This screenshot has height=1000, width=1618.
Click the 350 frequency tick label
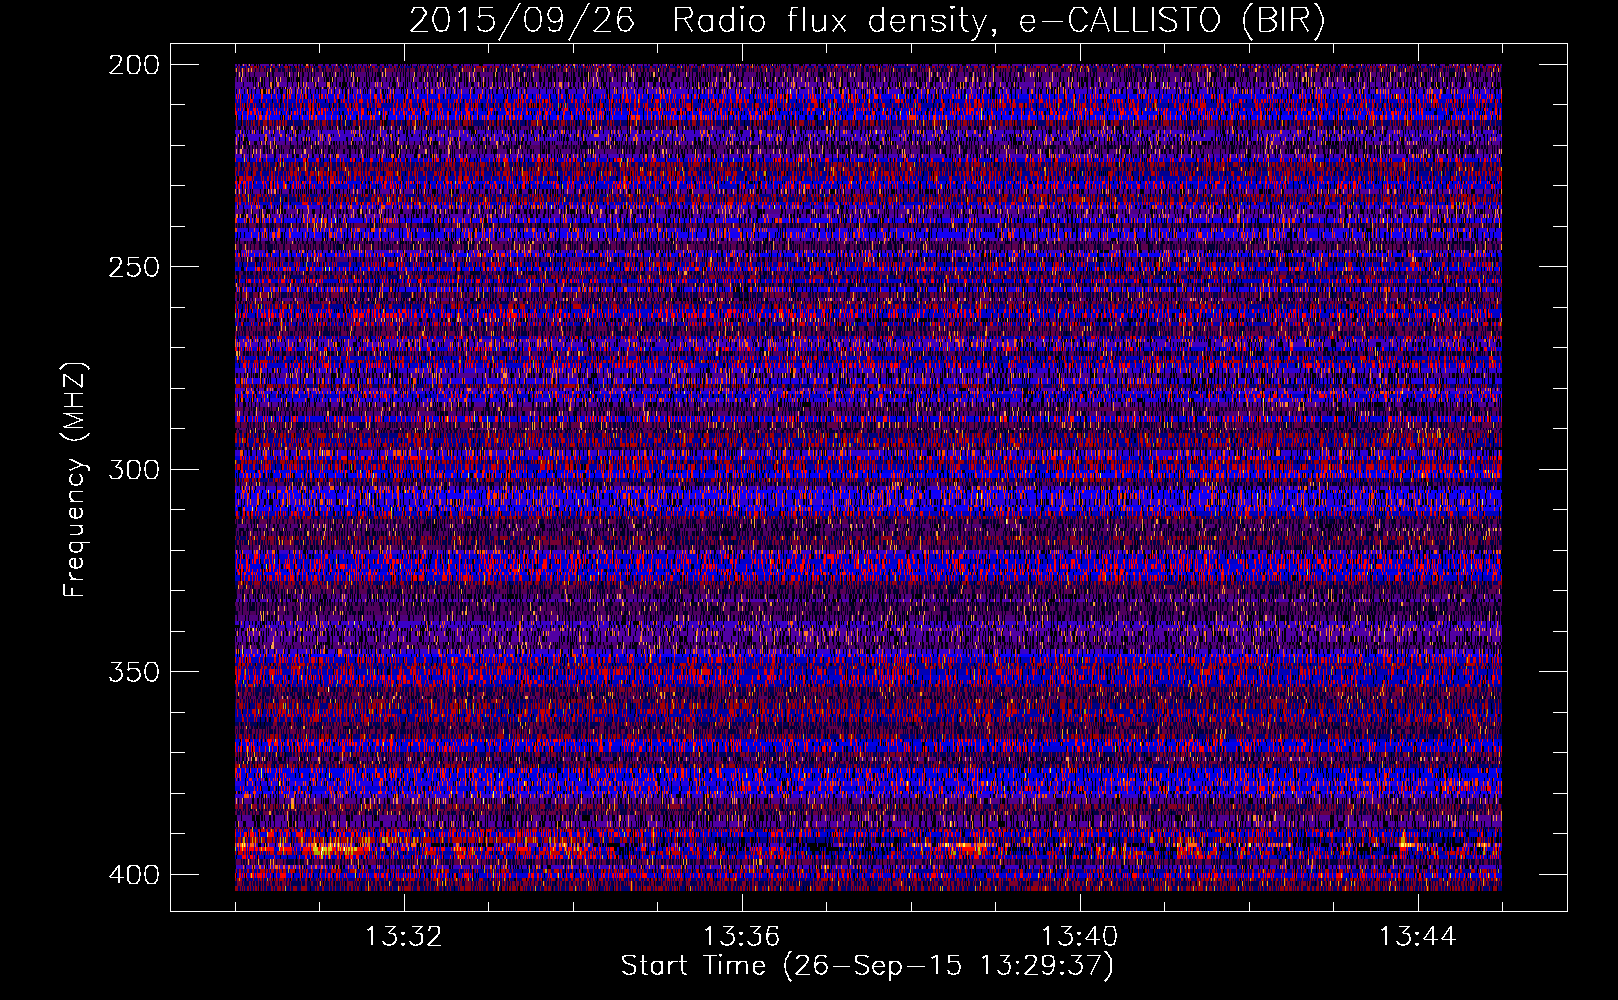tap(133, 671)
